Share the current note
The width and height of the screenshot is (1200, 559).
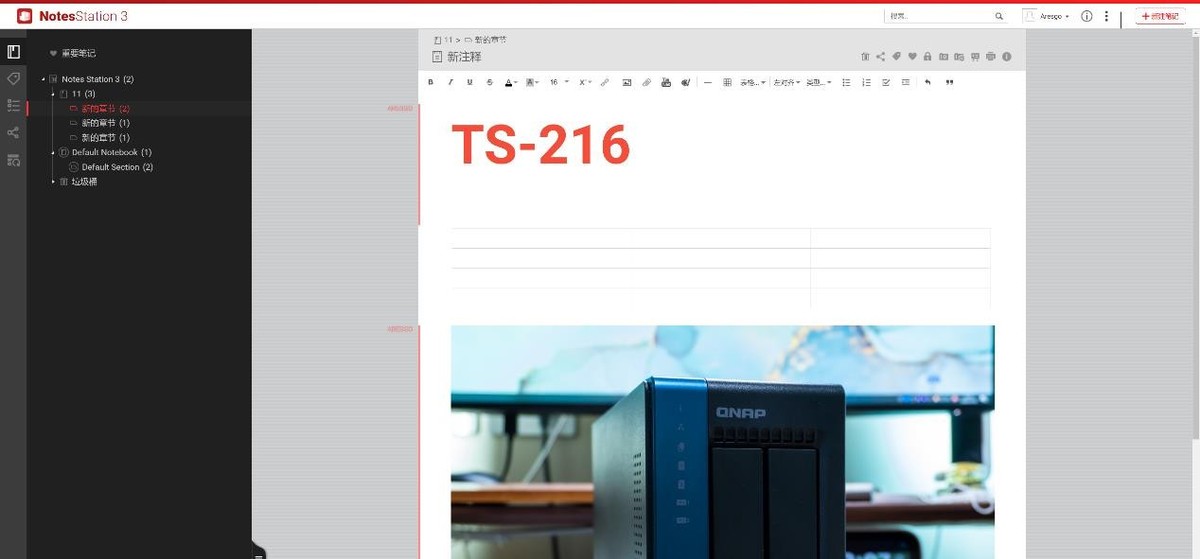pos(880,57)
